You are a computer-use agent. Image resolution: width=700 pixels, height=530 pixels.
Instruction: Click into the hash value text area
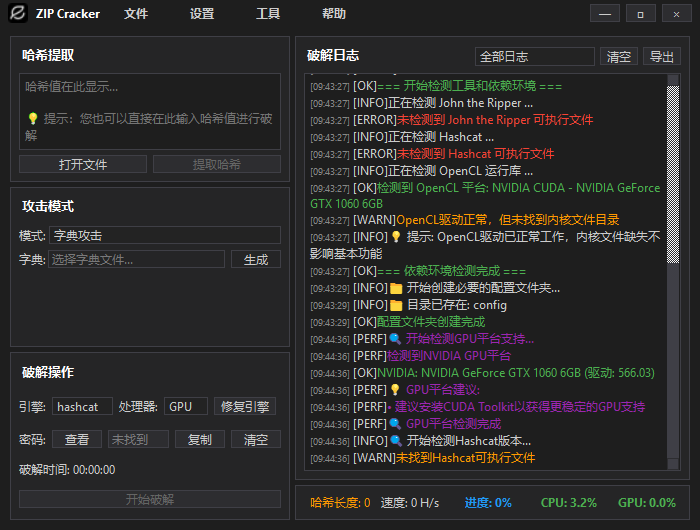[150, 112]
